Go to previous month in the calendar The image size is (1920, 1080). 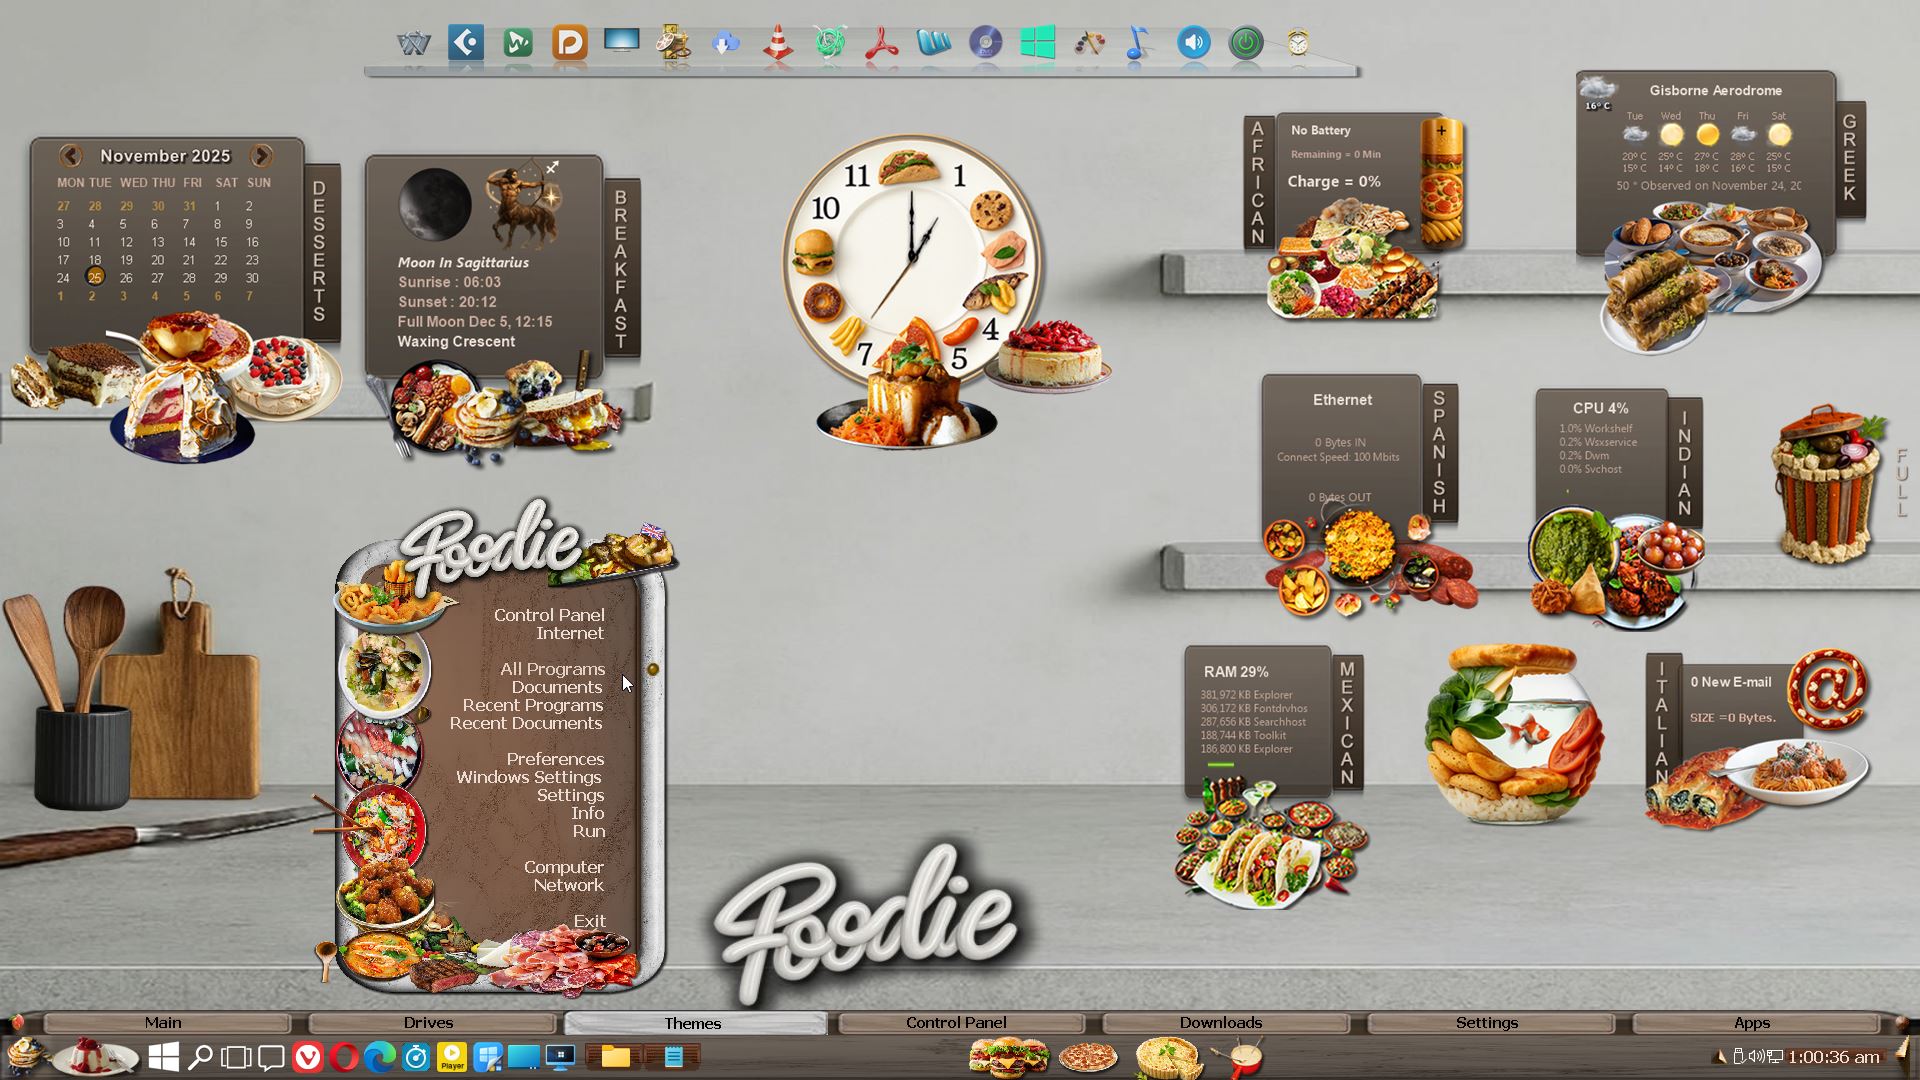[70, 156]
